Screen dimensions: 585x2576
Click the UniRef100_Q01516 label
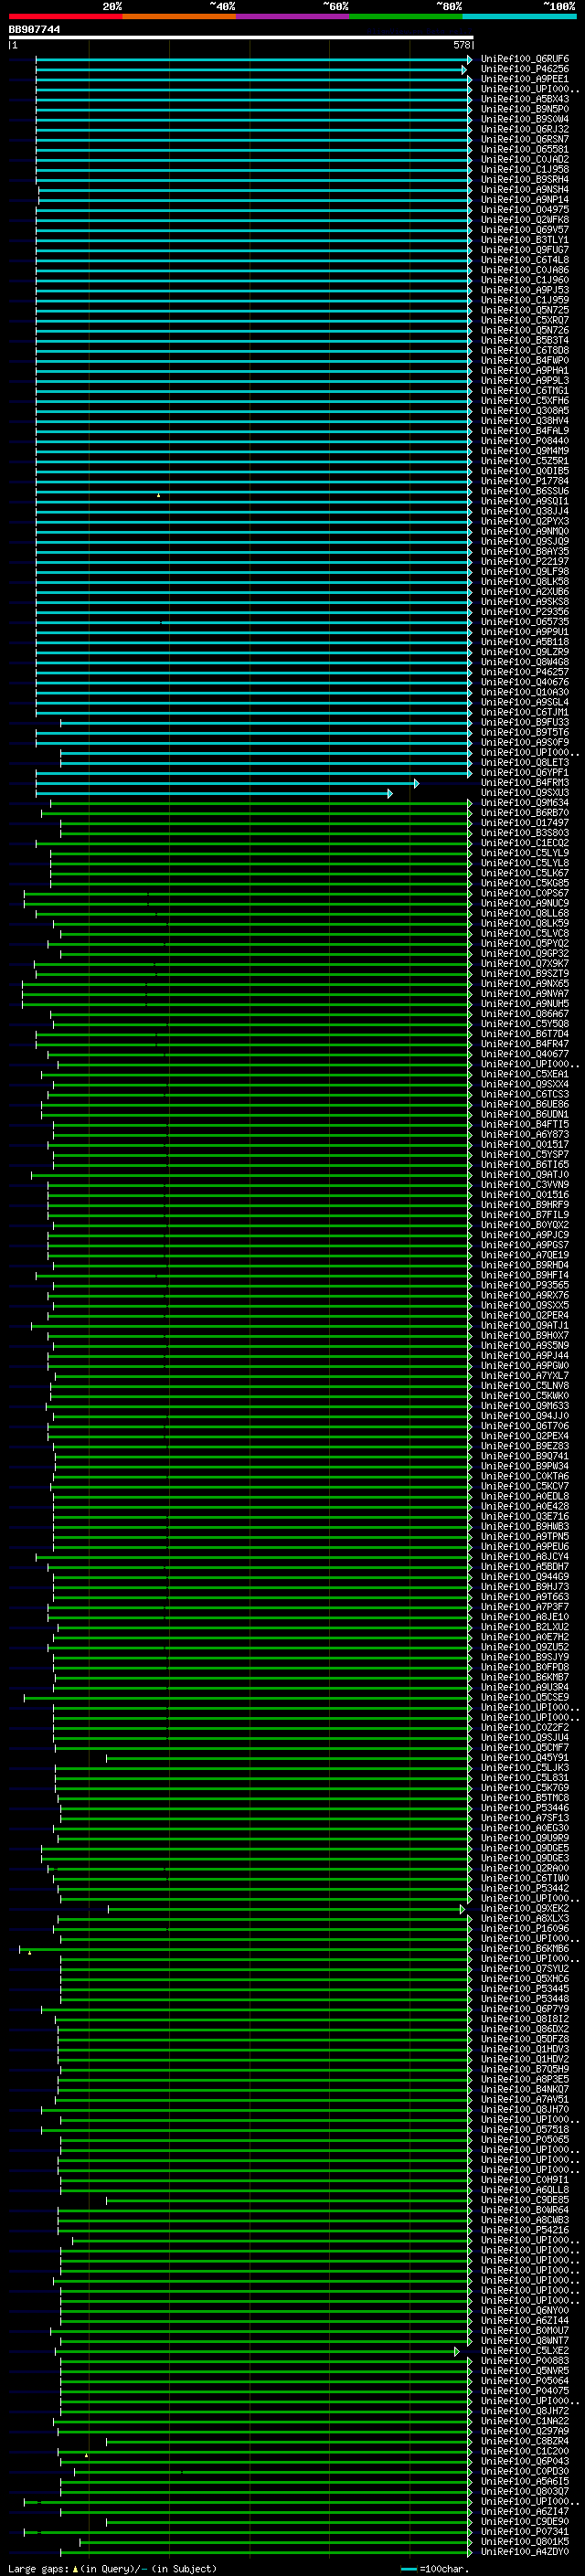[x=525, y=1195]
